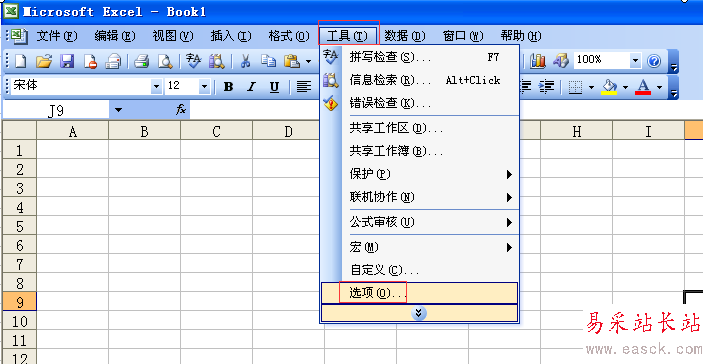Screen dimensions: 703x364
Task: Select column A header
Action: click(72, 131)
